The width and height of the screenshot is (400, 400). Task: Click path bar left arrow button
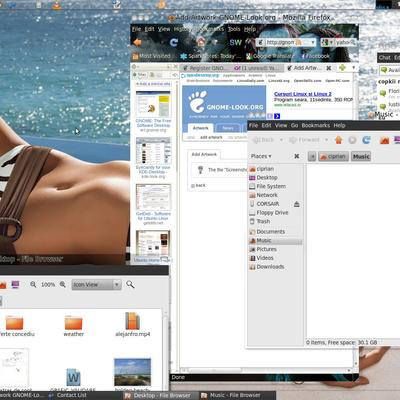pos(312,156)
